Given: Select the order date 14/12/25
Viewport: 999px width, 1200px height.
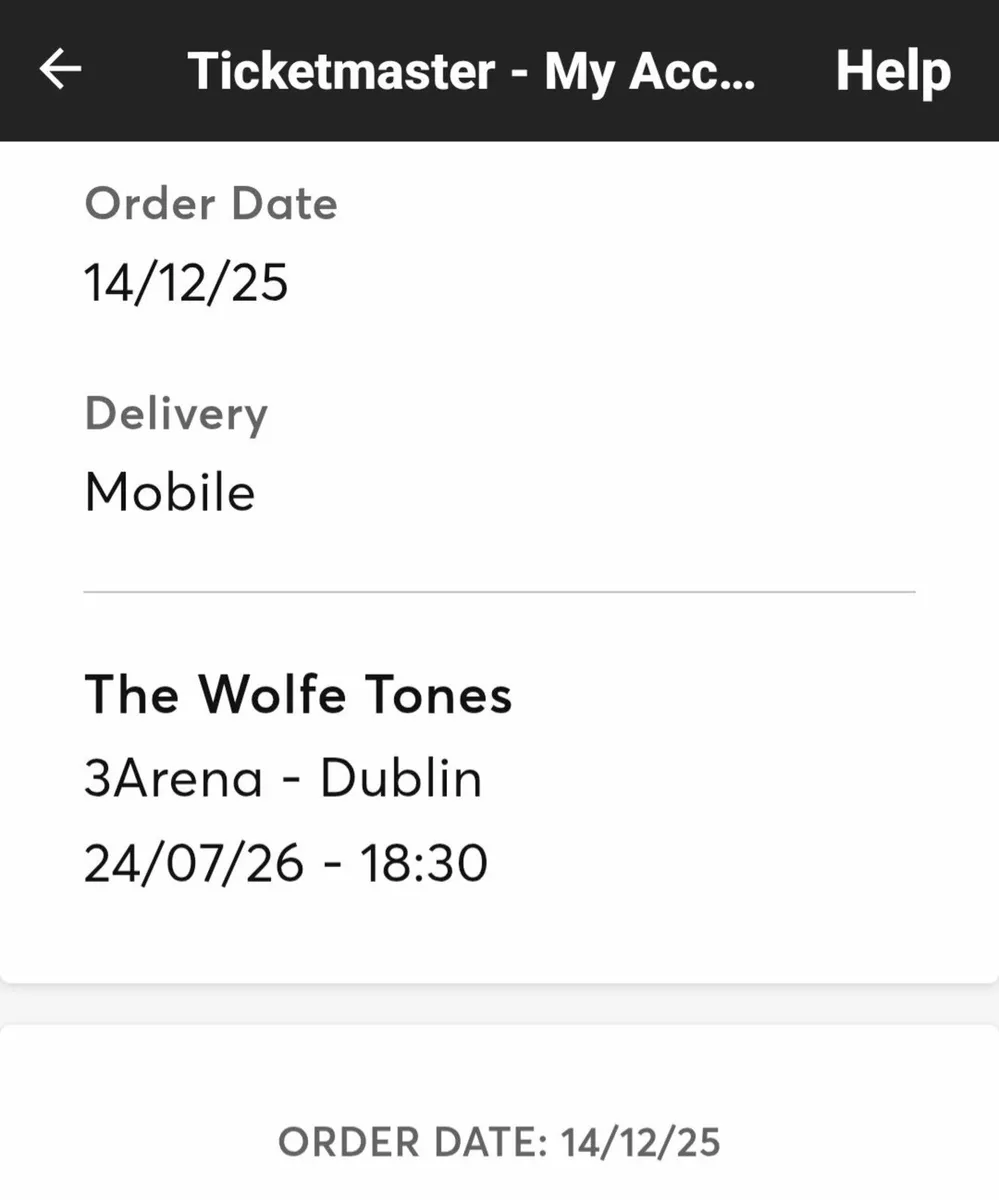Looking at the screenshot, I should point(186,281).
